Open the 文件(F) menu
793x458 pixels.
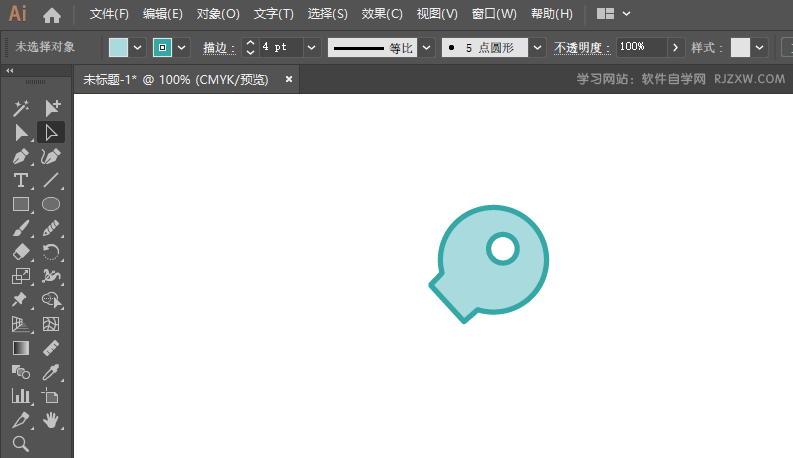pos(109,14)
